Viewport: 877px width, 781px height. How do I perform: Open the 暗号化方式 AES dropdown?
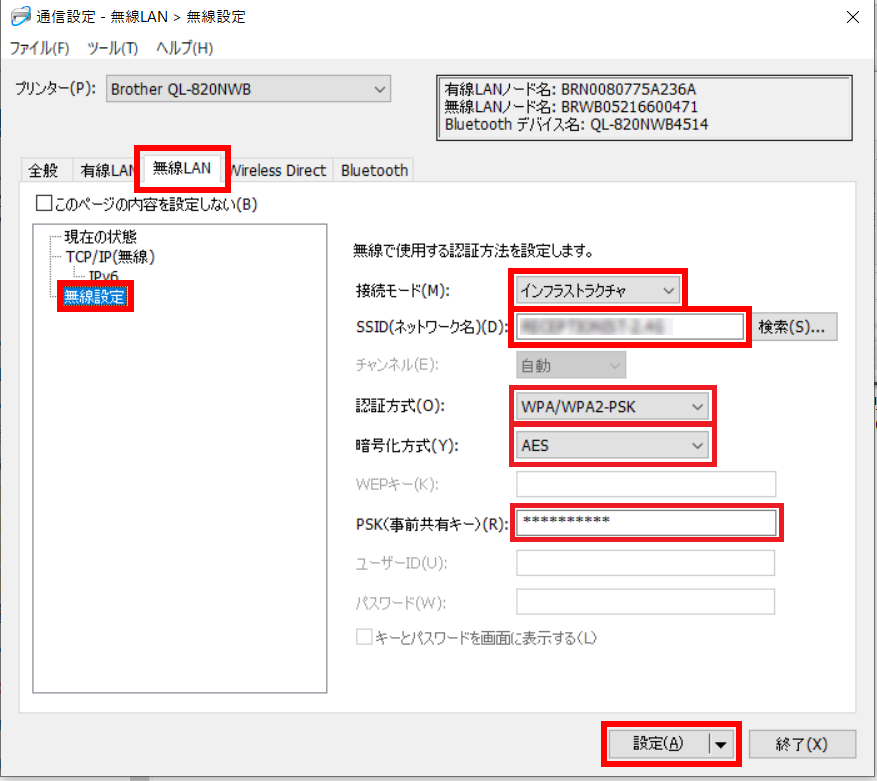[x=613, y=446]
